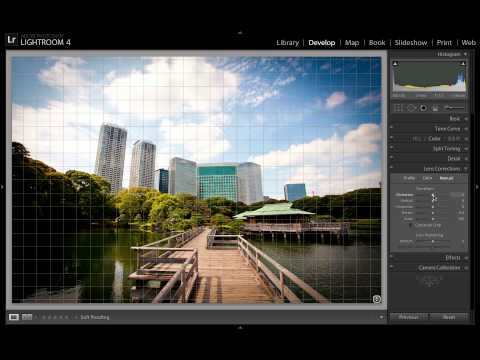Viewport: 480px width, 360px height.
Task: Open Before/After comparison view icon
Action: (x=27, y=317)
